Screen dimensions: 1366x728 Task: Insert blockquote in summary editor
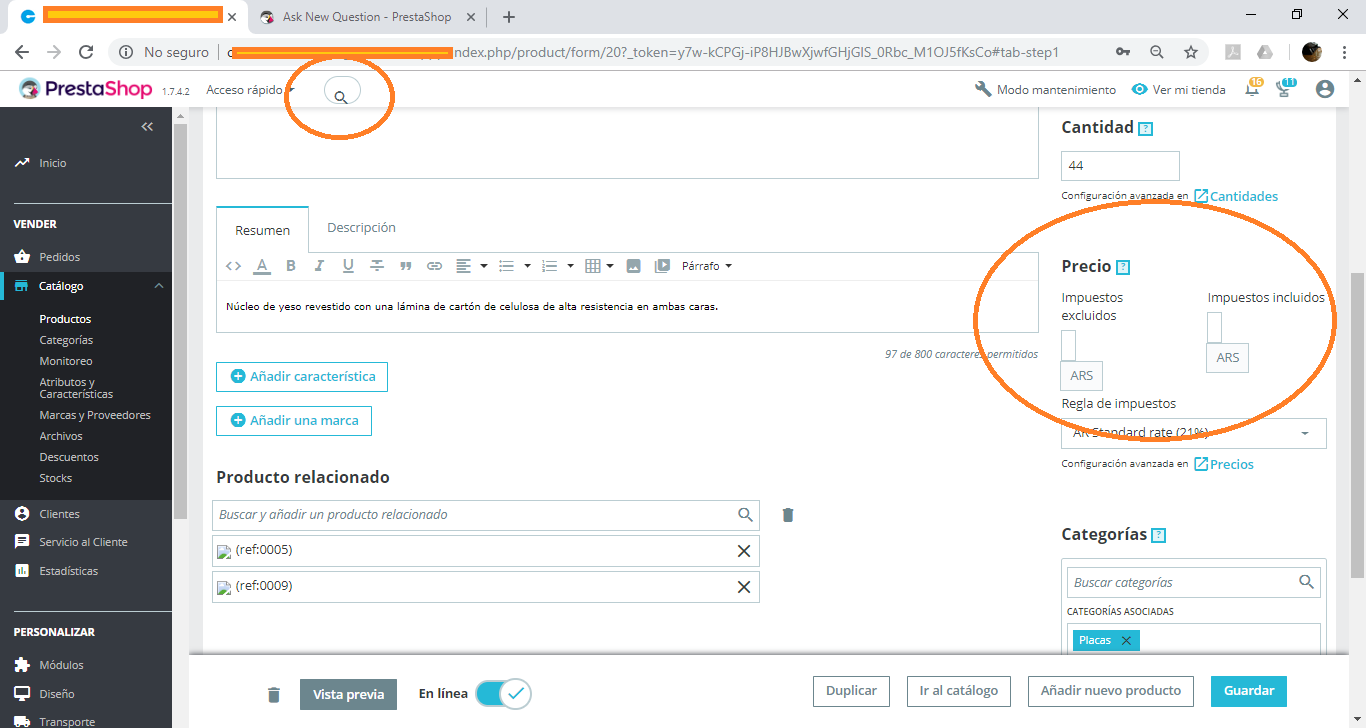click(406, 266)
